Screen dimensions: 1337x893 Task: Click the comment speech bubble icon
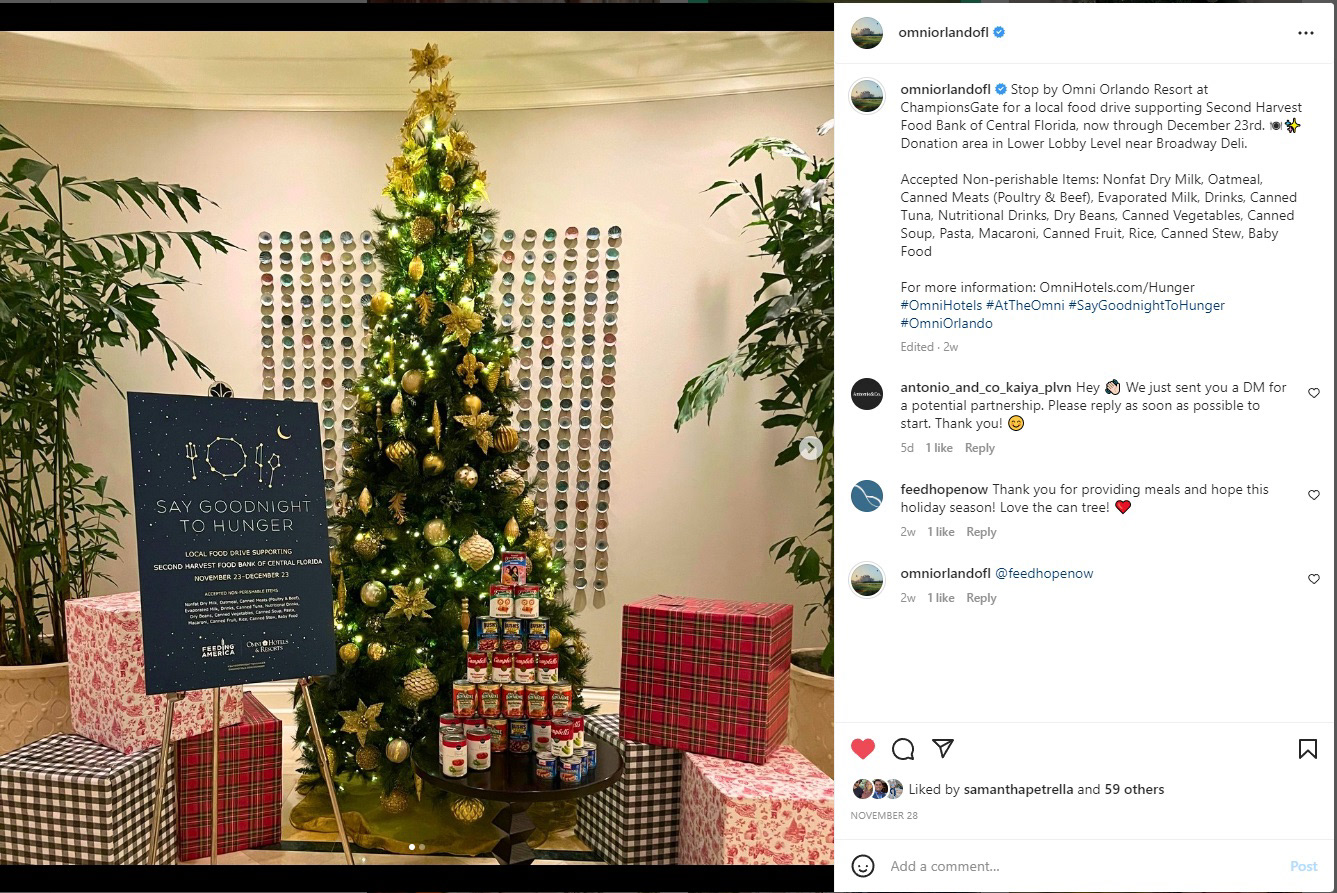[903, 748]
